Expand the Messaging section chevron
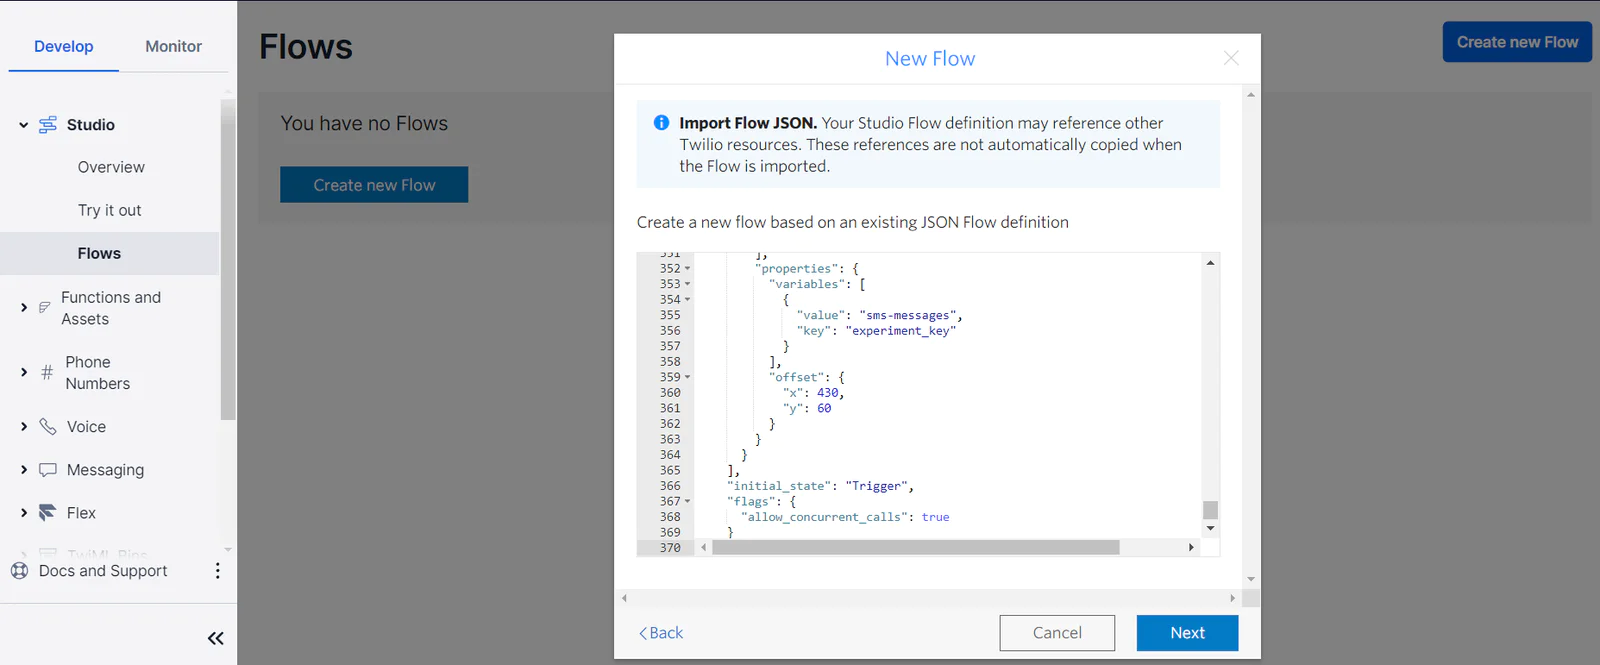The height and width of the screenshot is (665, 1600). [24, 470]
